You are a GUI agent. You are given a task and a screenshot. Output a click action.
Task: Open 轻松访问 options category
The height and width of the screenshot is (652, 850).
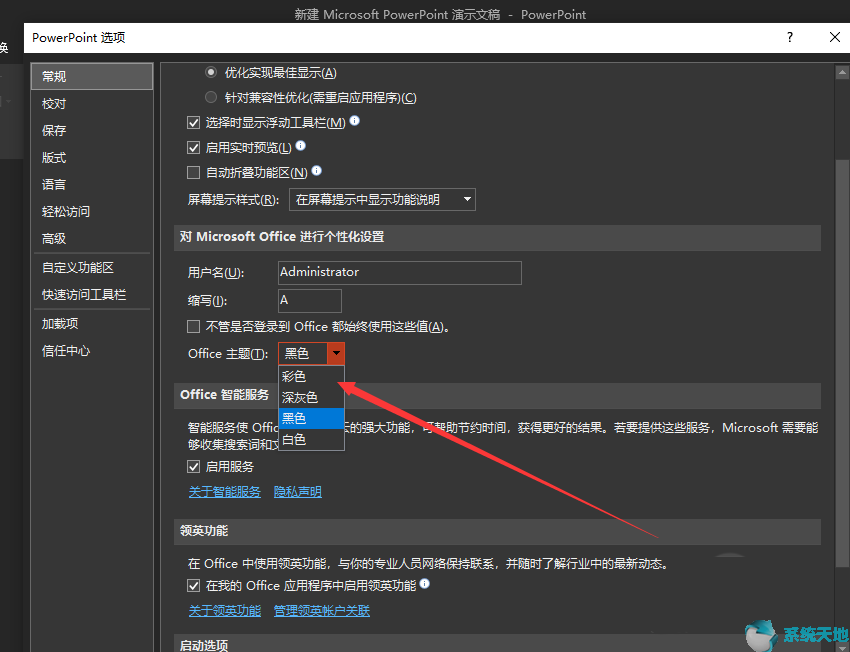92,212
